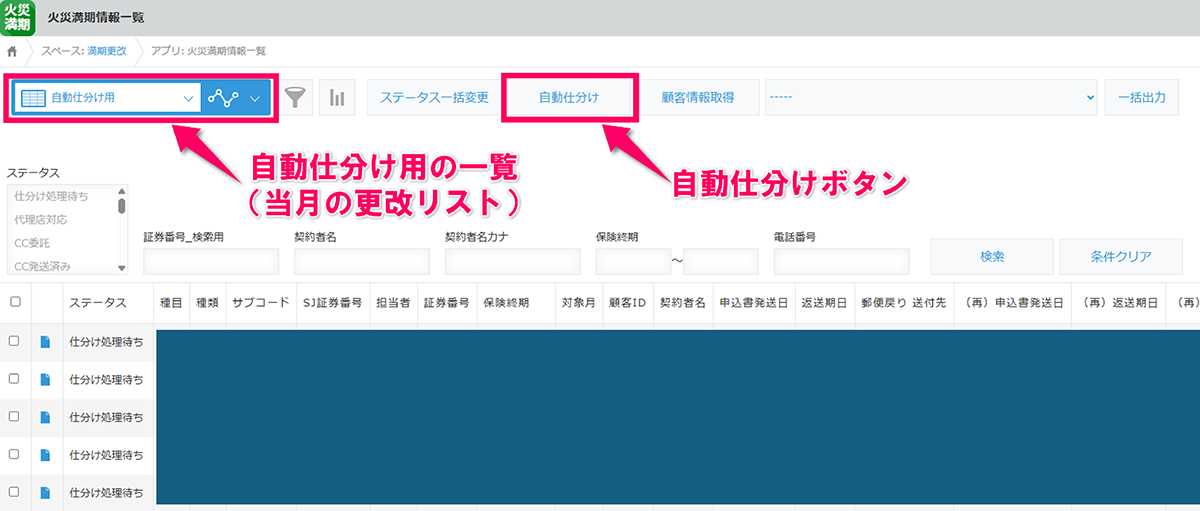Open record details icon in first row
This screenshot has height=511, width=1200.
pyautogui.click(x=45, y=342)
